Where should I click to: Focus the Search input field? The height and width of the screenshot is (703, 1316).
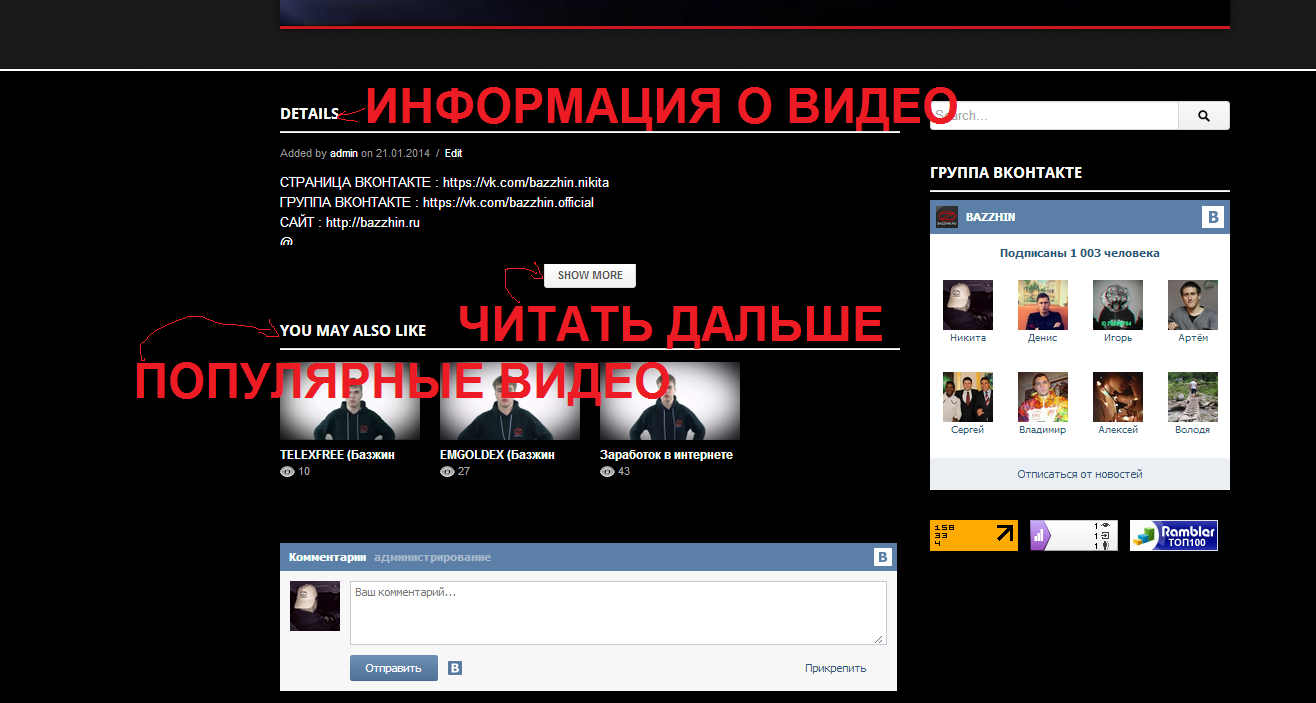coord(1055,115)
